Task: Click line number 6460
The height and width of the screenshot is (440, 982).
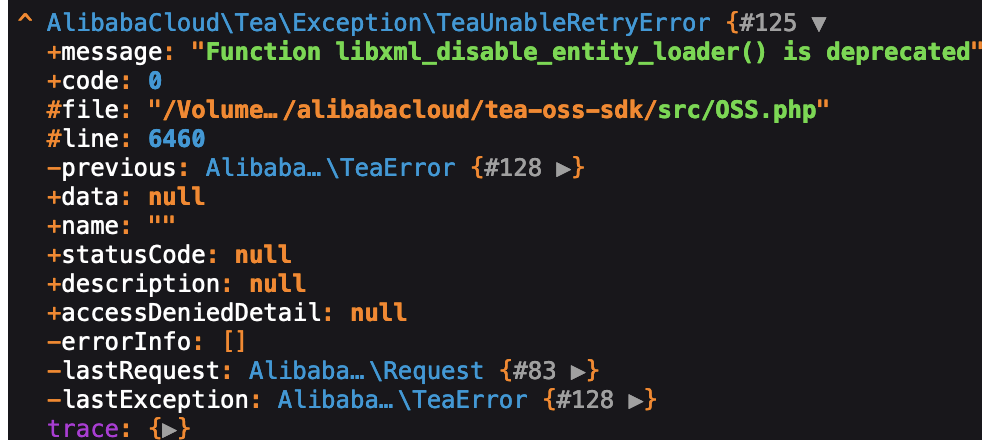Action: pos(177,139)
